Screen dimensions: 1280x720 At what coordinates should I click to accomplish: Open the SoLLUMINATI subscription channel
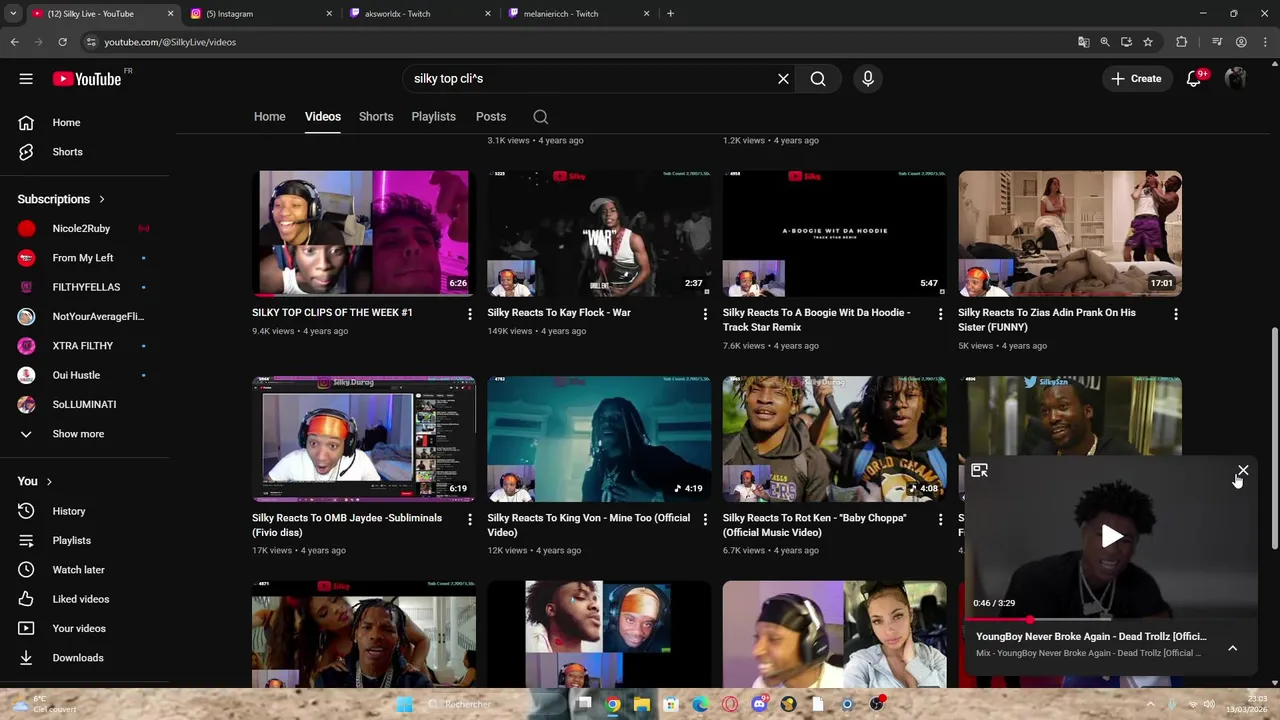pyautogui.click(x=84, y=405)
